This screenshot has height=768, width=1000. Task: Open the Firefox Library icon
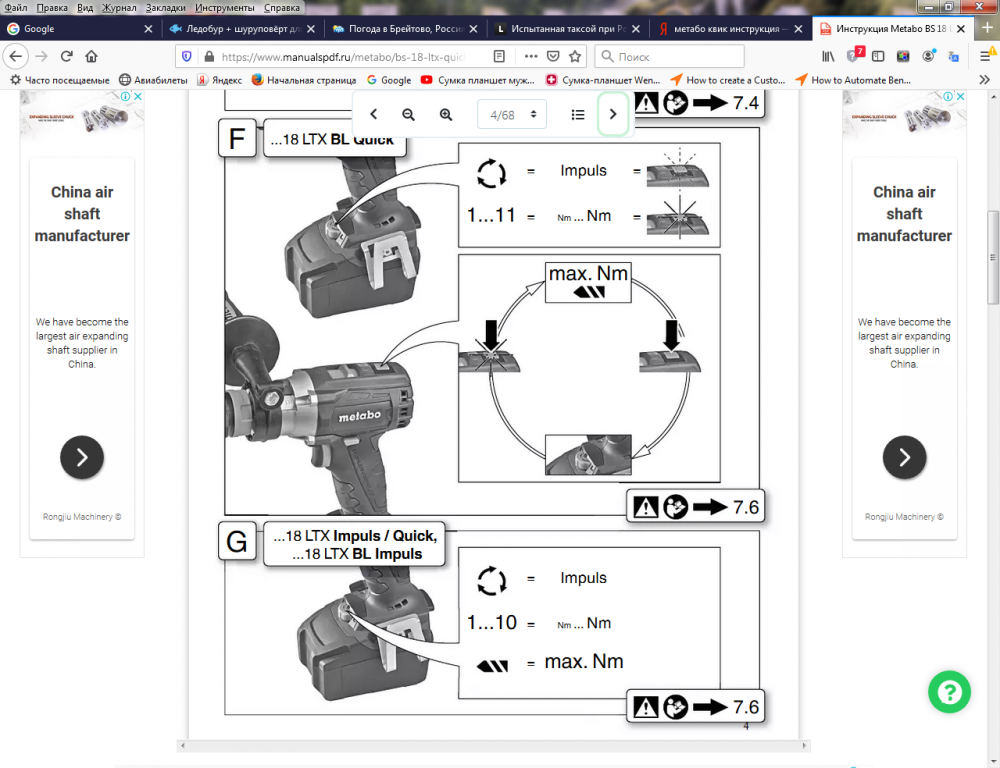[829, 56]
